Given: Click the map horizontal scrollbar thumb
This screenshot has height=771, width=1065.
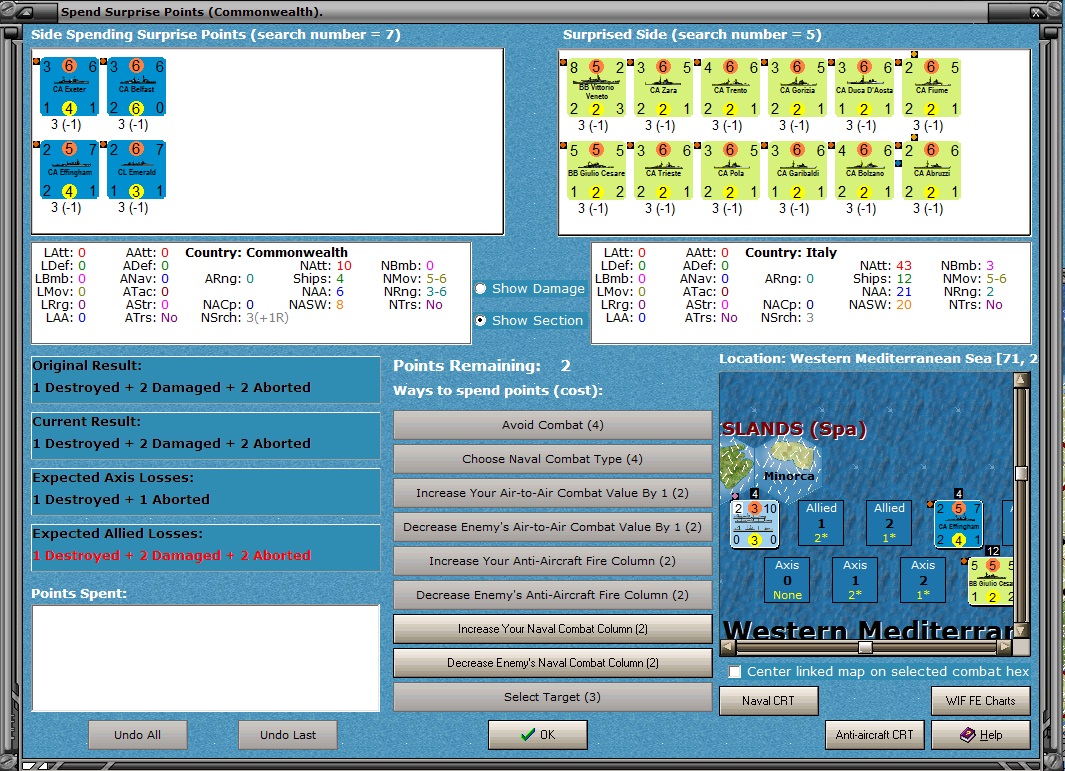Looking at the screenshot, I should point(865,647).
